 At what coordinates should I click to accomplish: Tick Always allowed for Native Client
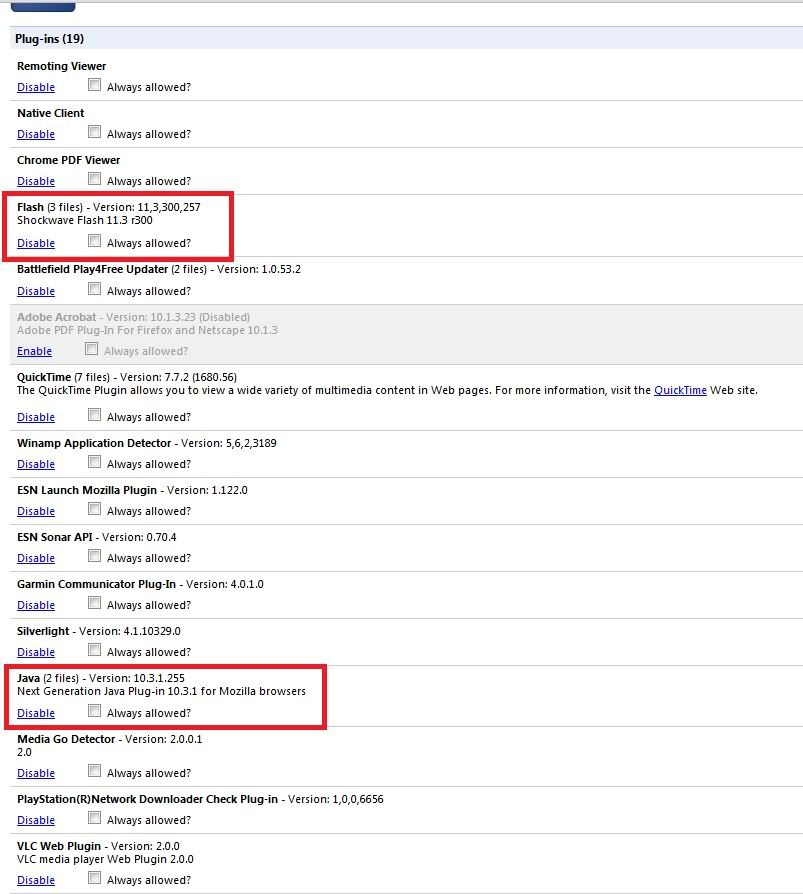95,132
